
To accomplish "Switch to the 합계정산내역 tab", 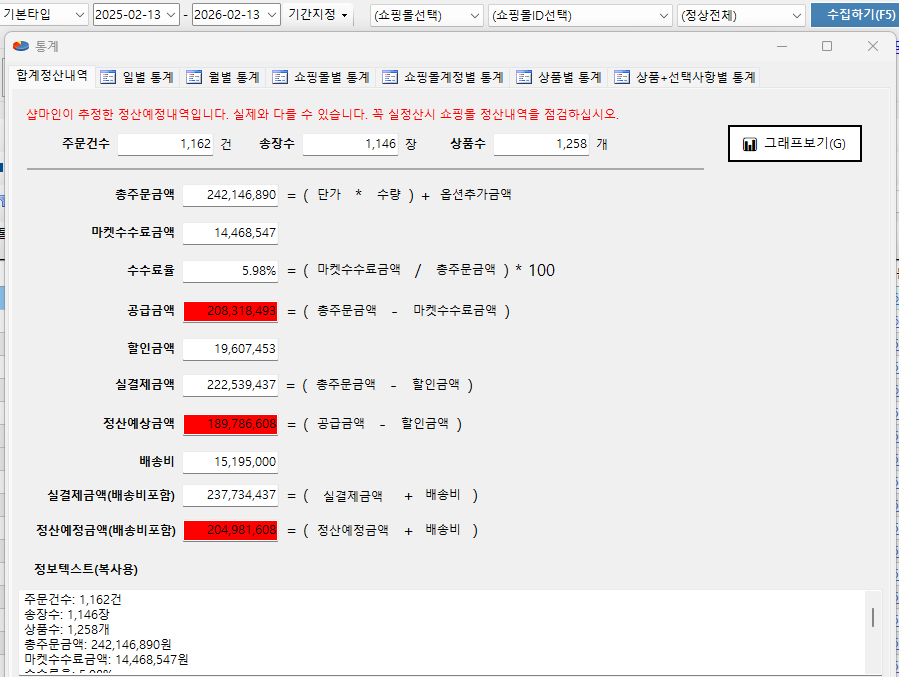I will click(50, 76).
